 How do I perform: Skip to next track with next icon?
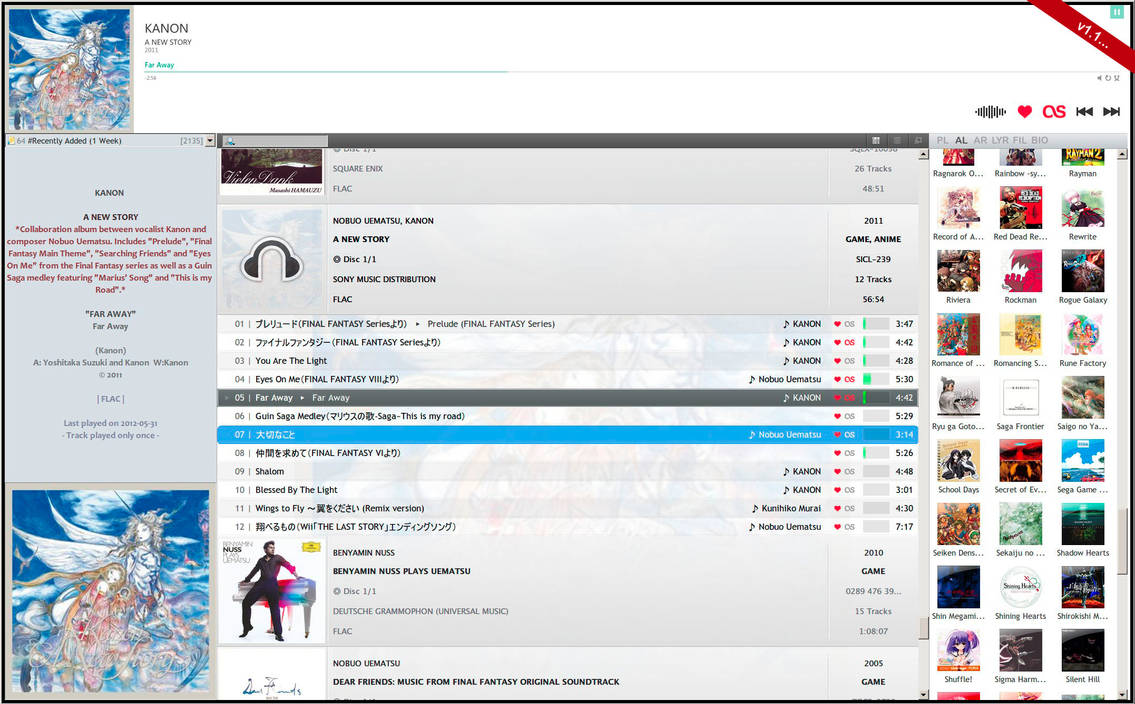[1113, 112]
